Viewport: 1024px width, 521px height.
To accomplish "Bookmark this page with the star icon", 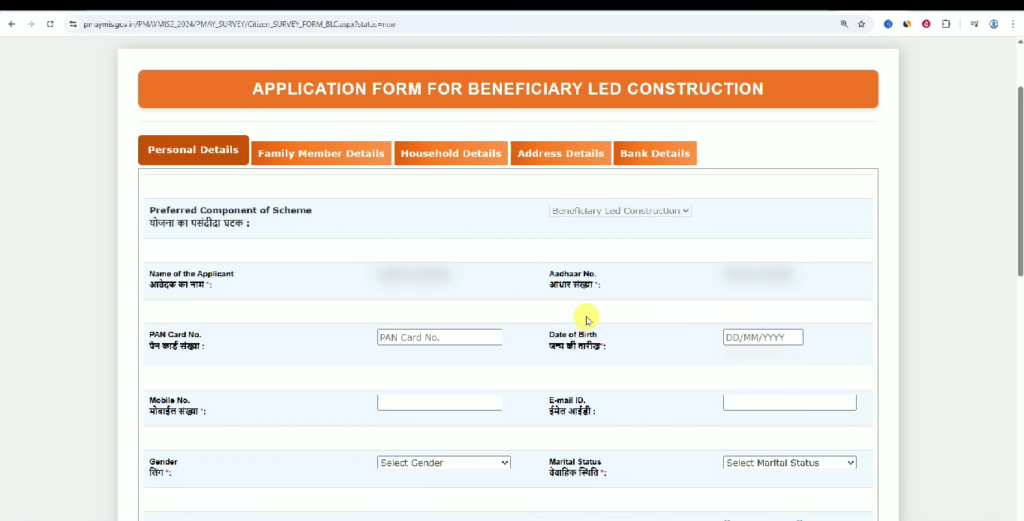I will coord(861,24).
